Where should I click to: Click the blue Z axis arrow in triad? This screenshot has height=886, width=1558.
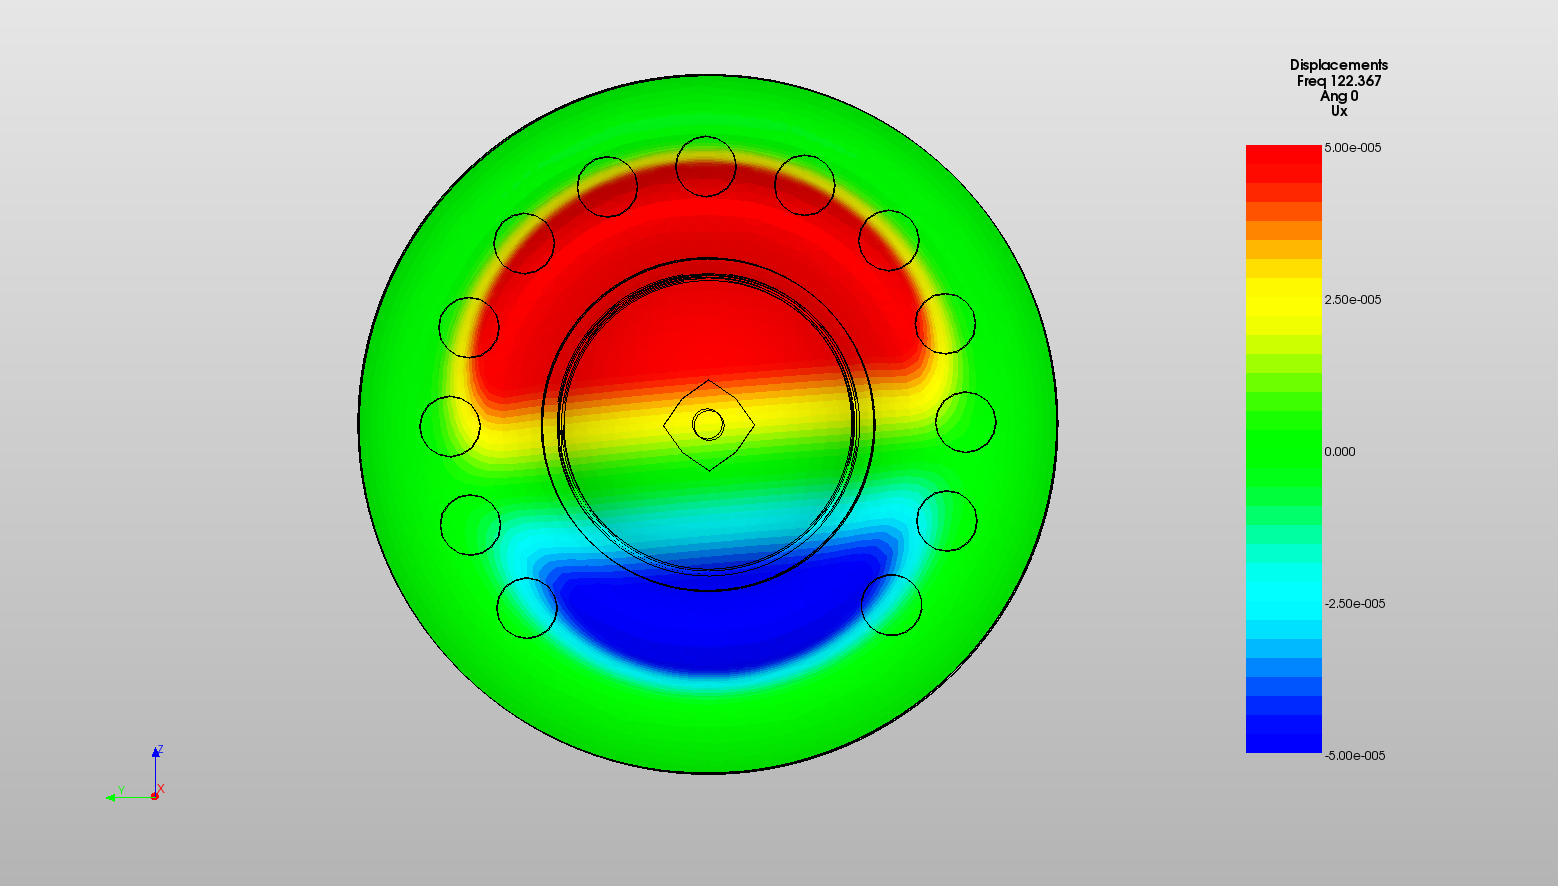pos(156,752)
